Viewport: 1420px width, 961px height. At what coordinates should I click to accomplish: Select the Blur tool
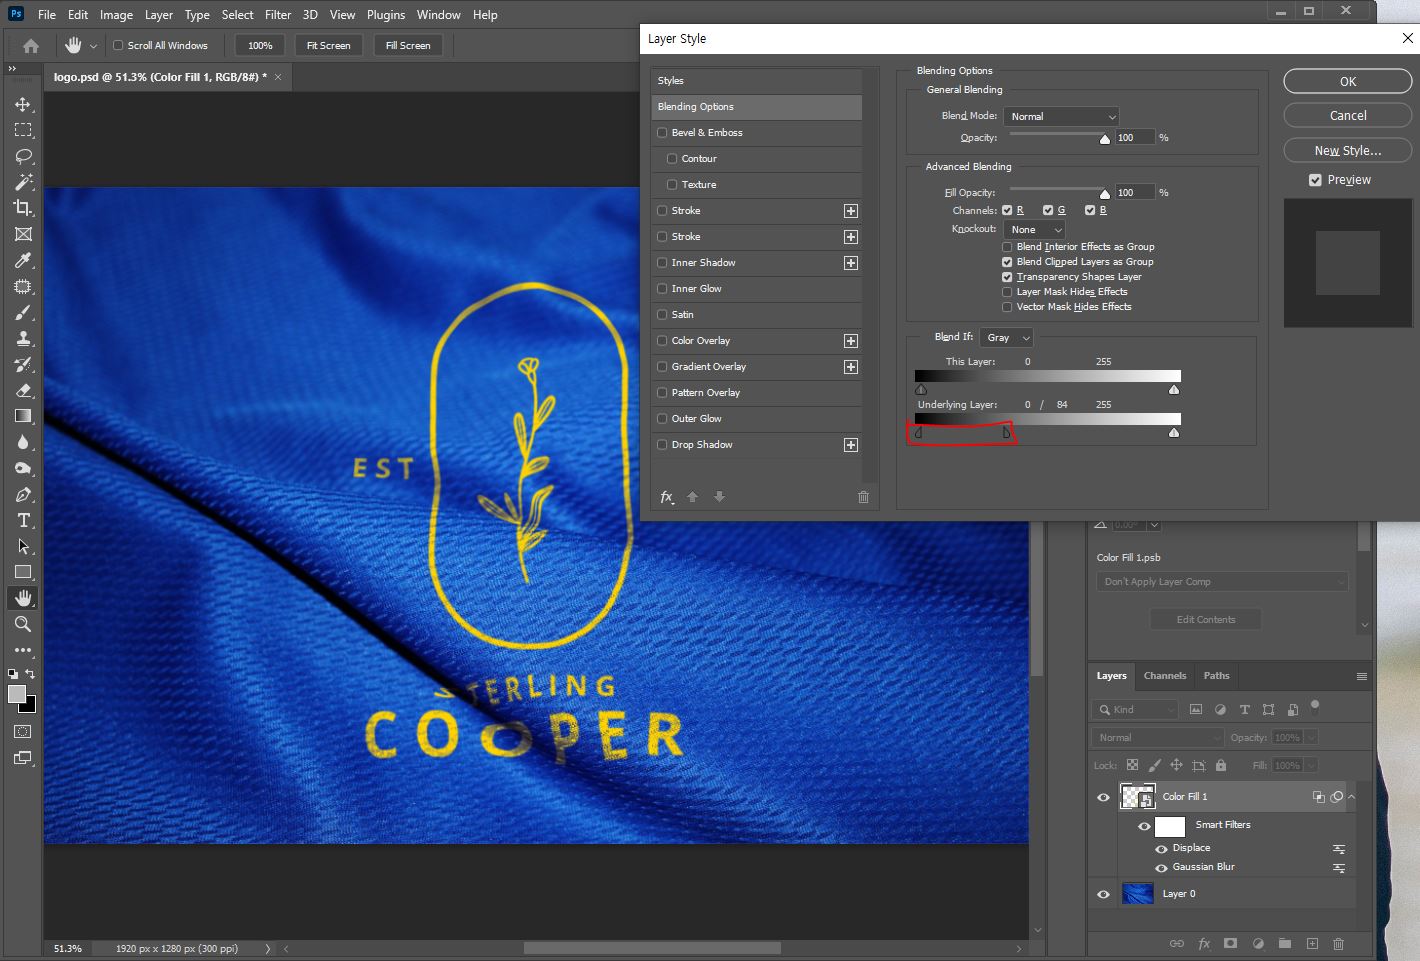point(23,442)
